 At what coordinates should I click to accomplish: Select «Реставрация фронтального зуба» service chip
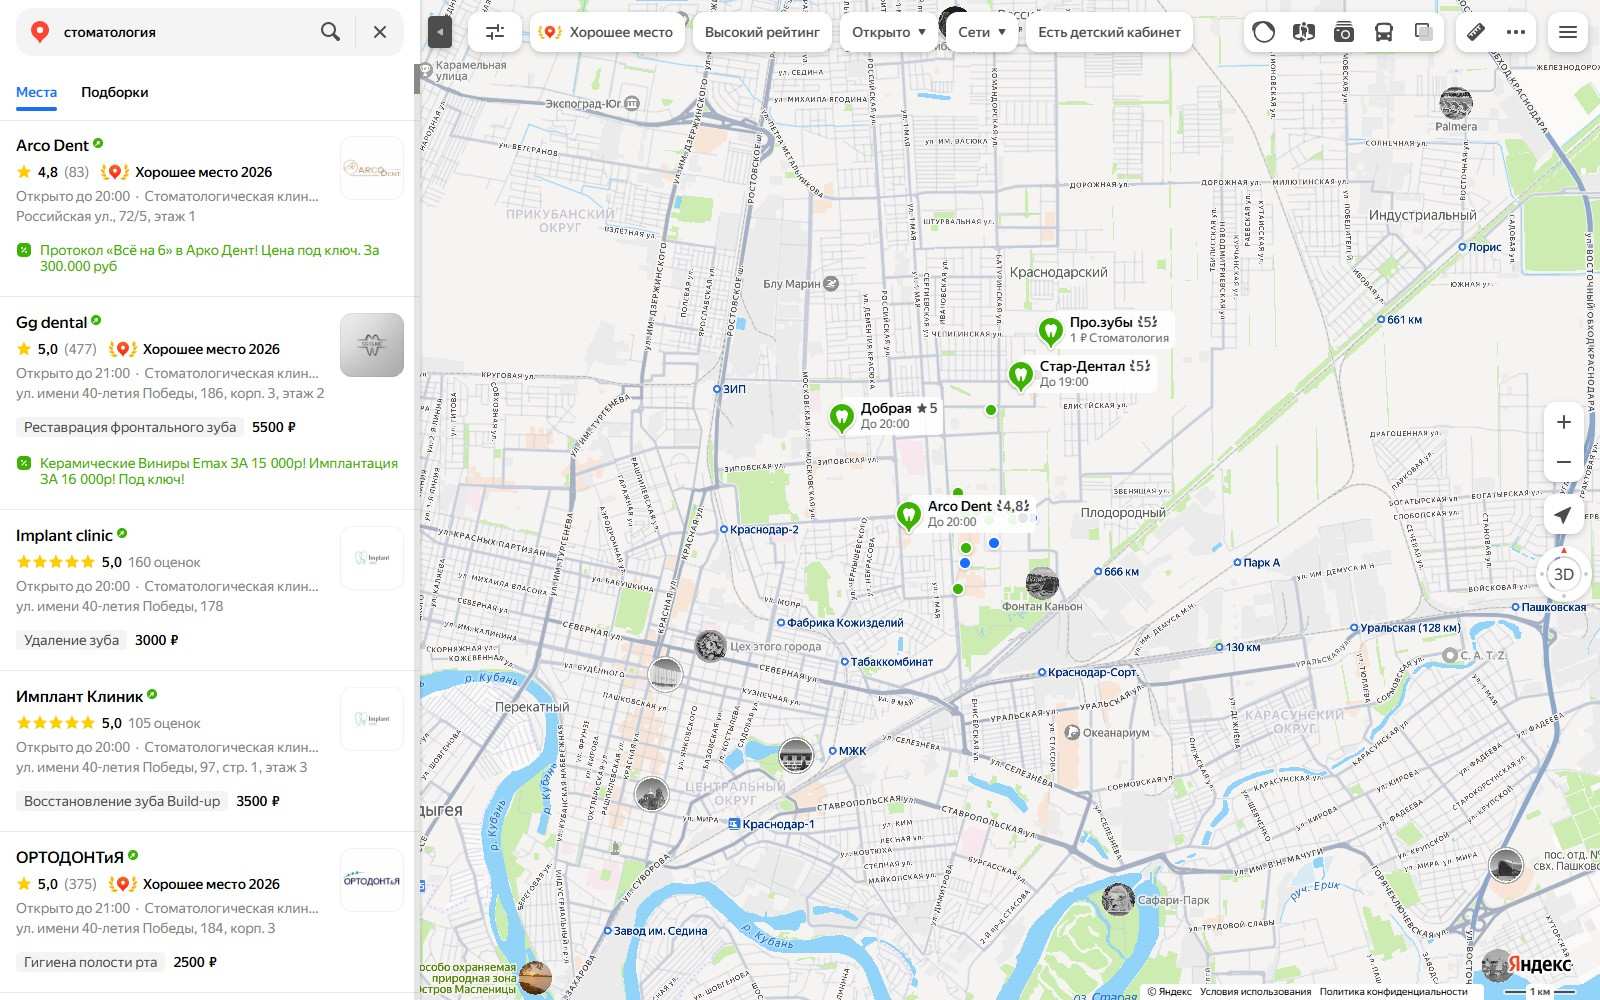tap(130, 427)
